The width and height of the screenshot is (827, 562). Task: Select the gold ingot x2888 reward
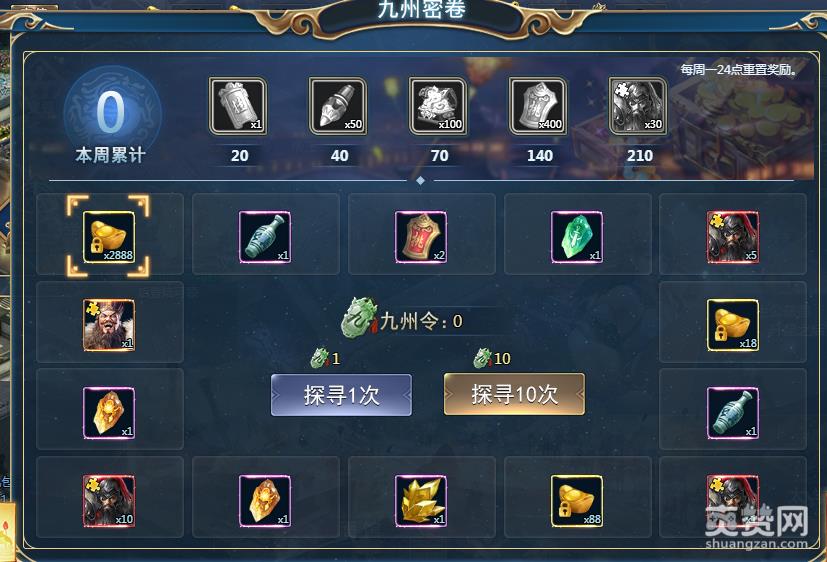(x=109, y=237)
